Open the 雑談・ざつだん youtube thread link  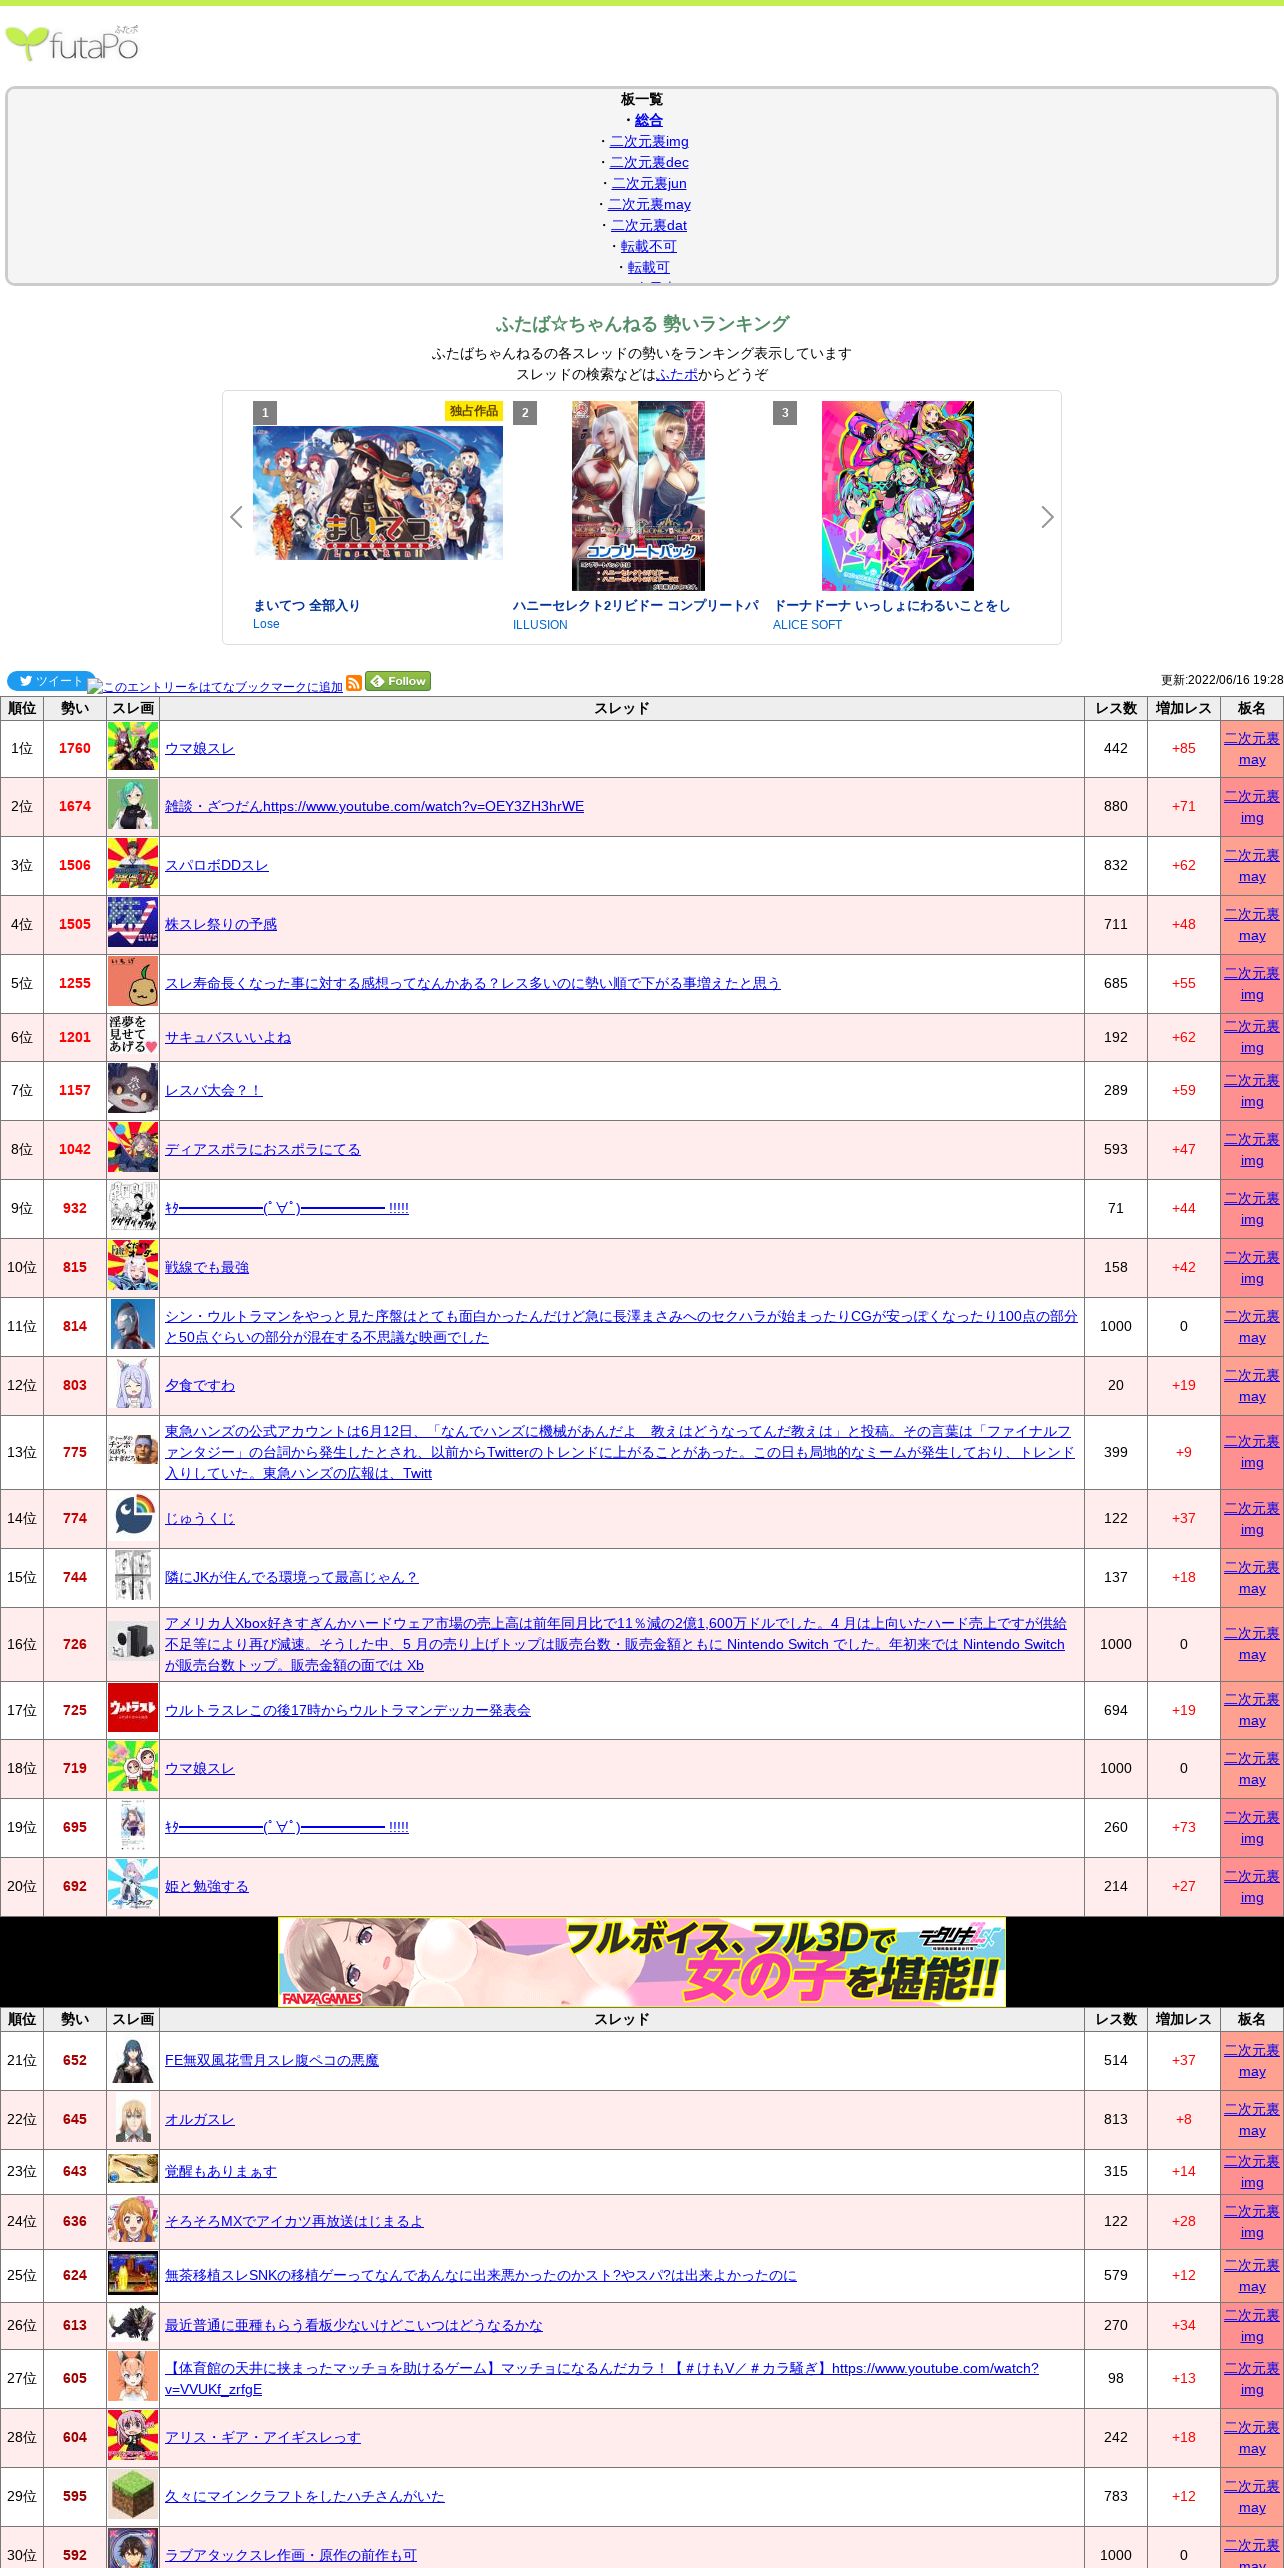tap(374, 806)
